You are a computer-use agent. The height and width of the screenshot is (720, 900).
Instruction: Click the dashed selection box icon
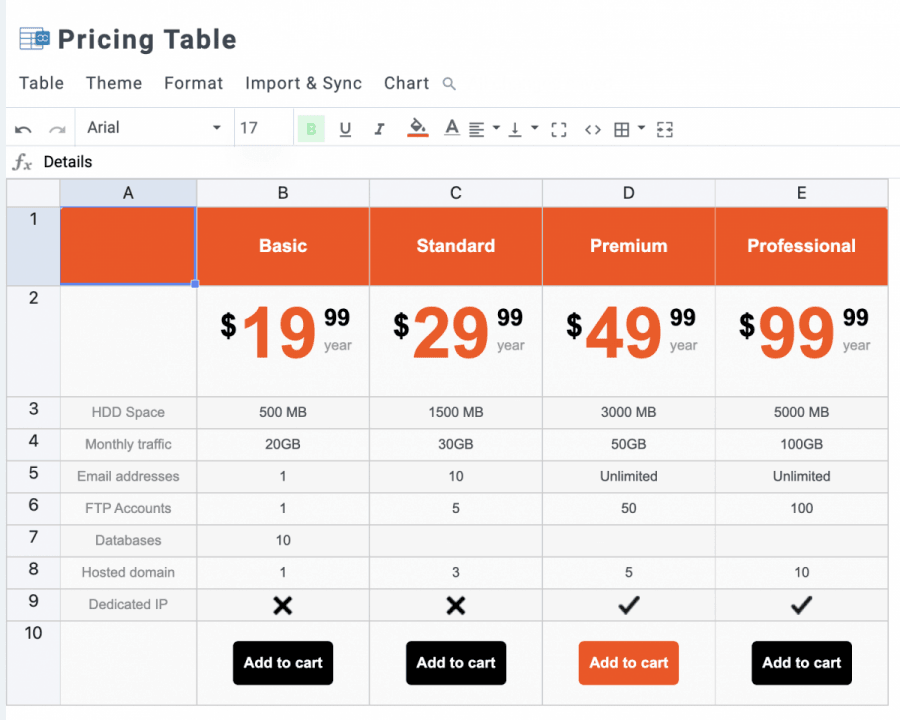666,129
